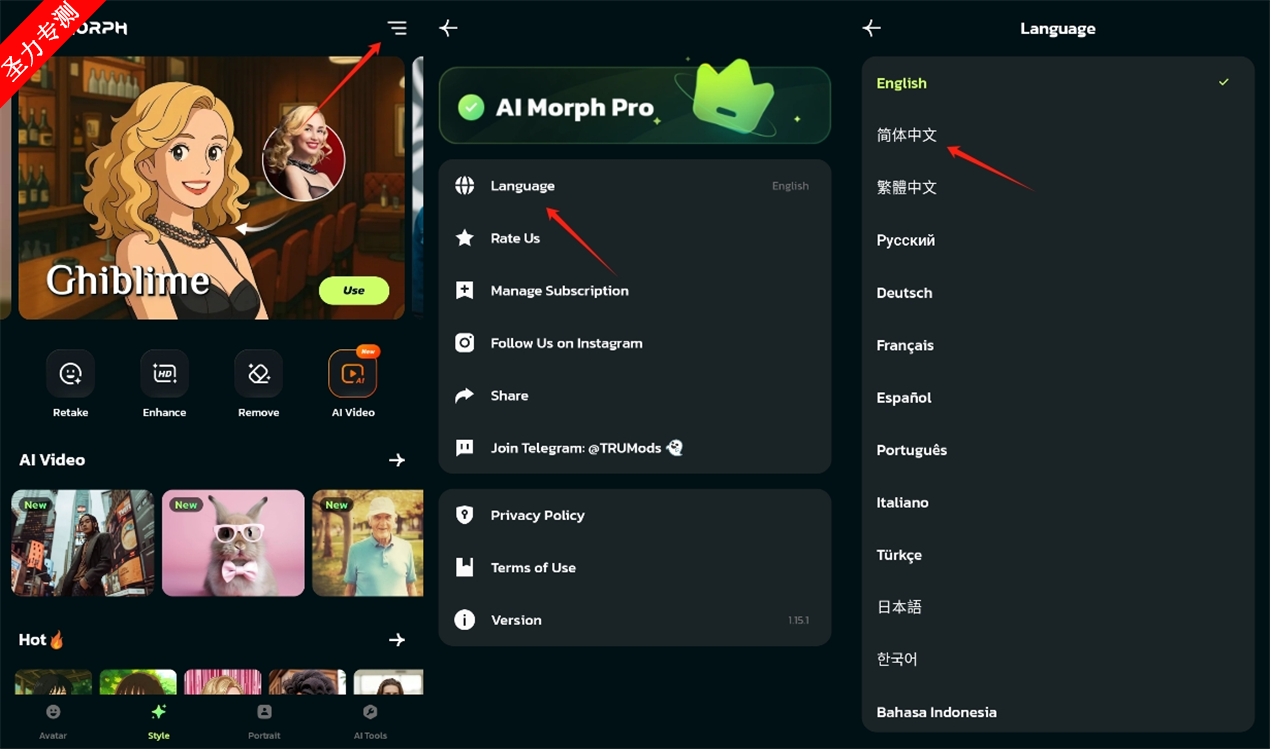The width and height of the screenshot is (1270, 749).
Task: Open Follow Us on Instagram
Action: tap(635, 343)
